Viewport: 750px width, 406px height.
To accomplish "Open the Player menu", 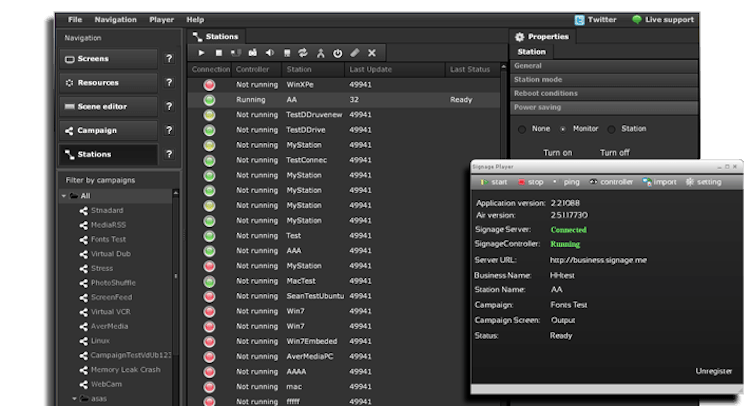I will [161, 19].
